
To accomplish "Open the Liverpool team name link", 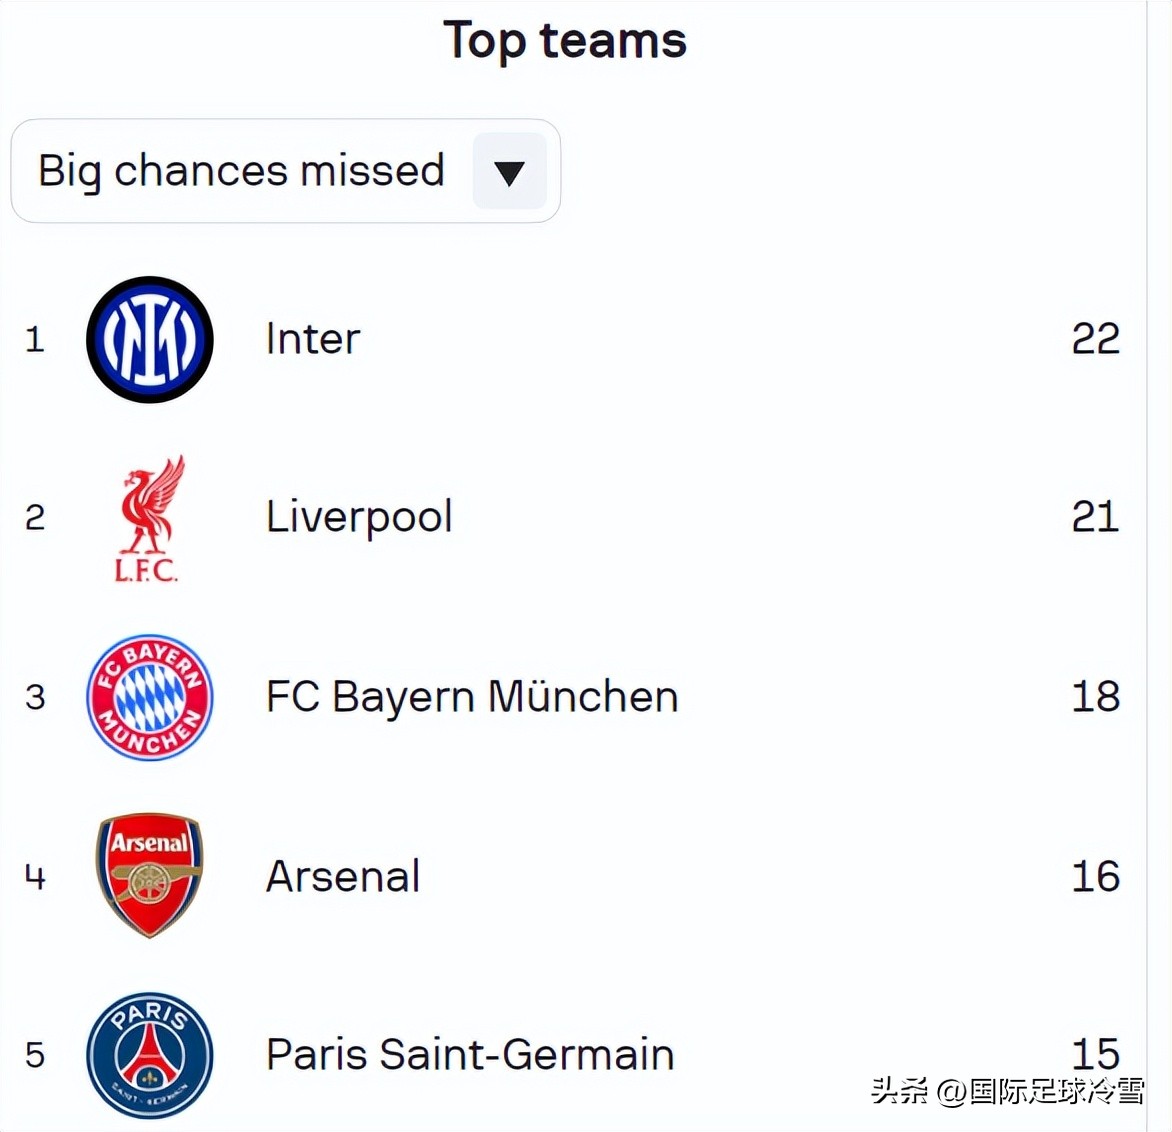I will [x=359, y=517].
